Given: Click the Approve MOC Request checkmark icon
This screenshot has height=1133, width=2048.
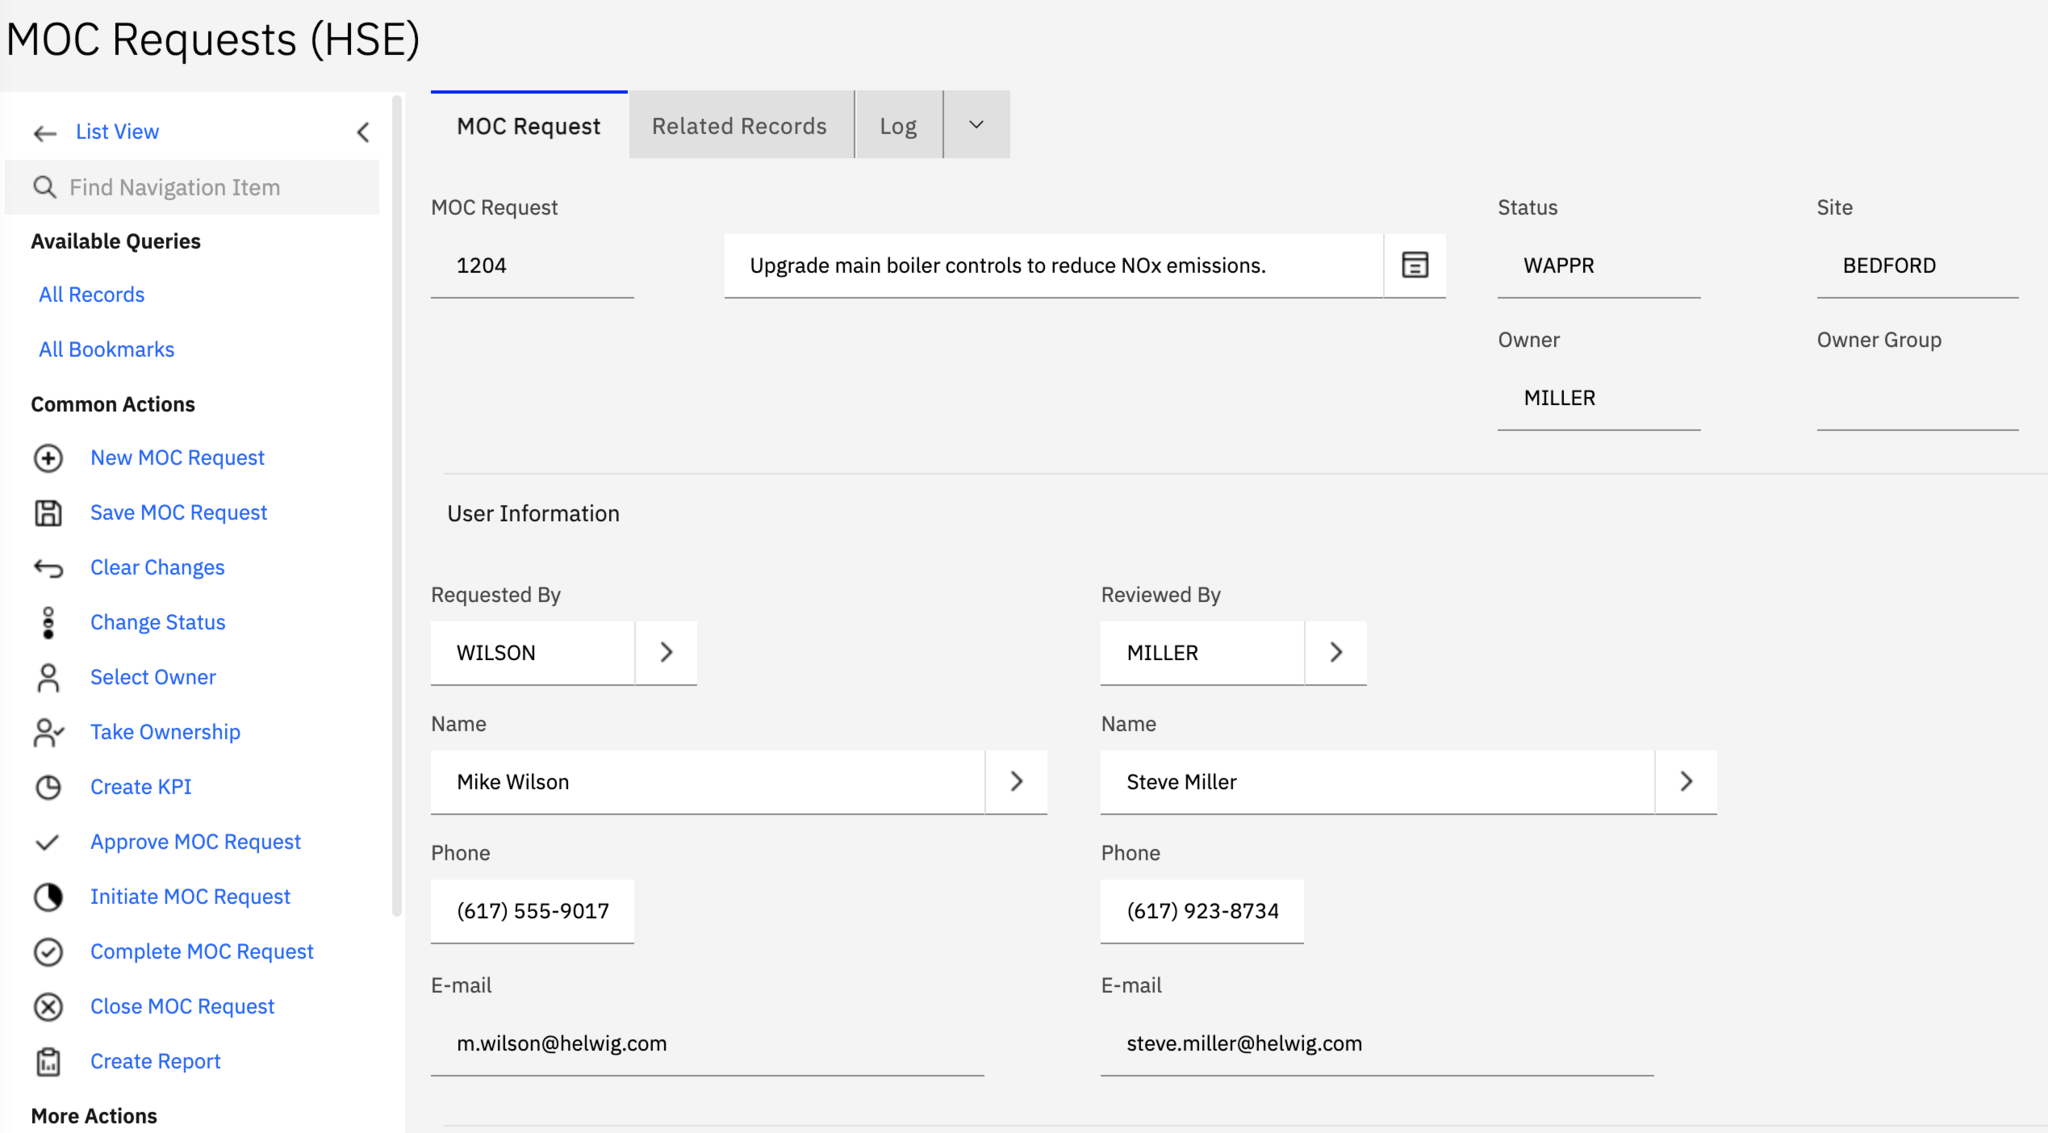Looking at the screenshot, I should 47,843.
